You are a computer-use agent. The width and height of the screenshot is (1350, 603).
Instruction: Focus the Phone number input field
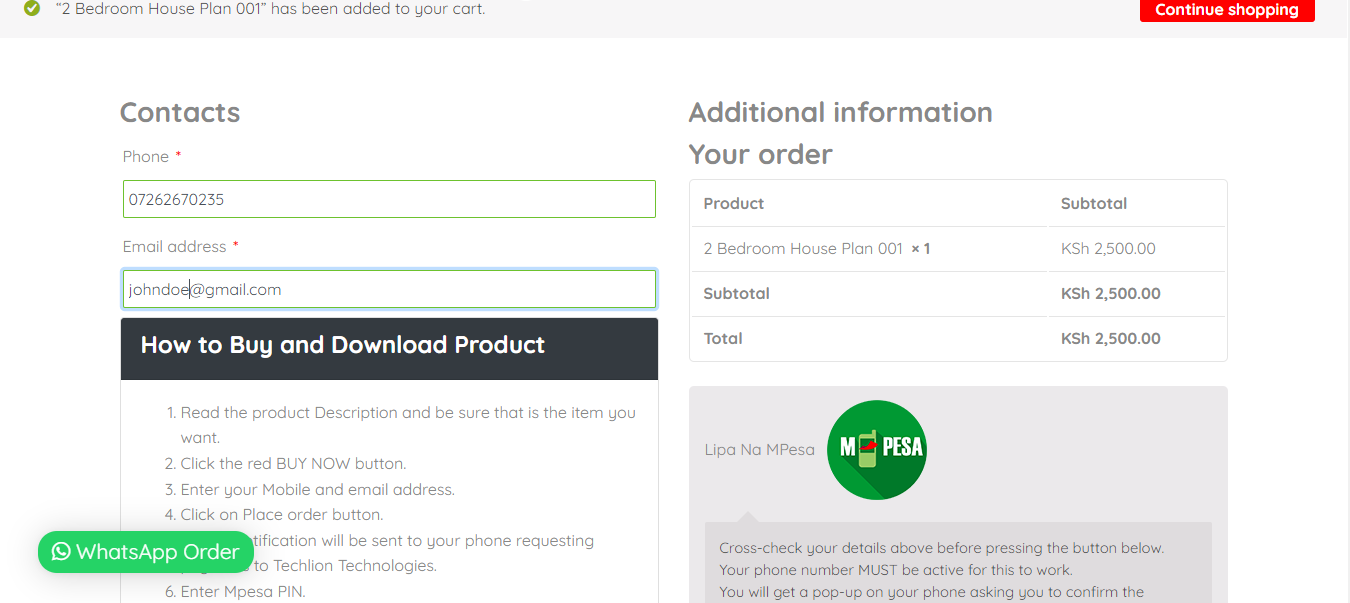coord(389,199)
